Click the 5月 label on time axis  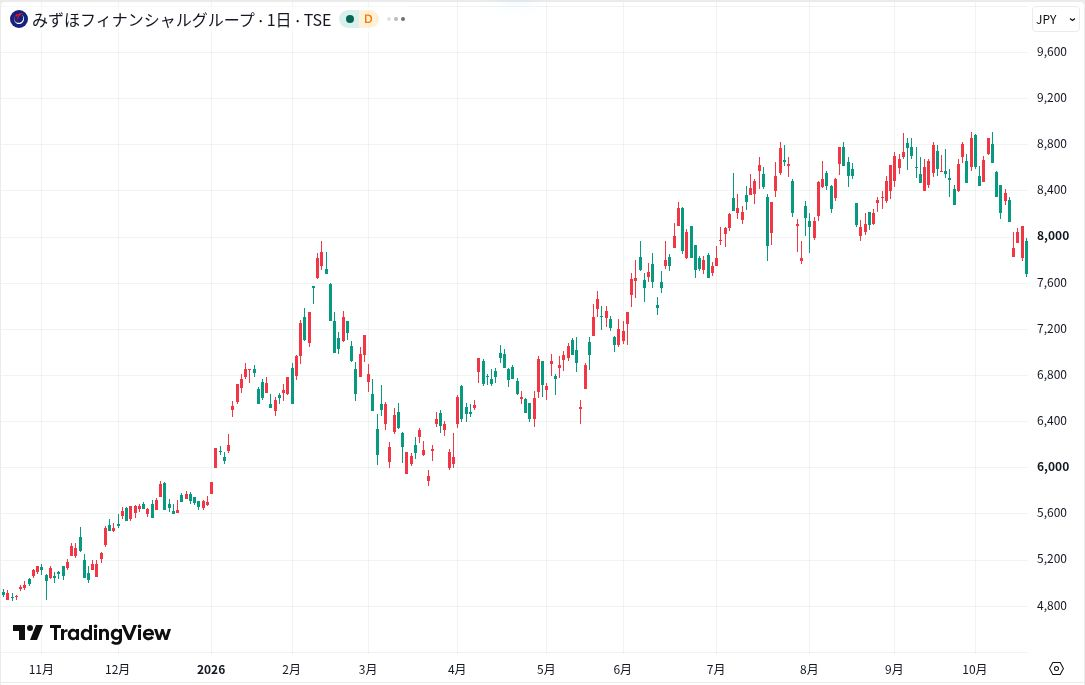tap(546, 670)
